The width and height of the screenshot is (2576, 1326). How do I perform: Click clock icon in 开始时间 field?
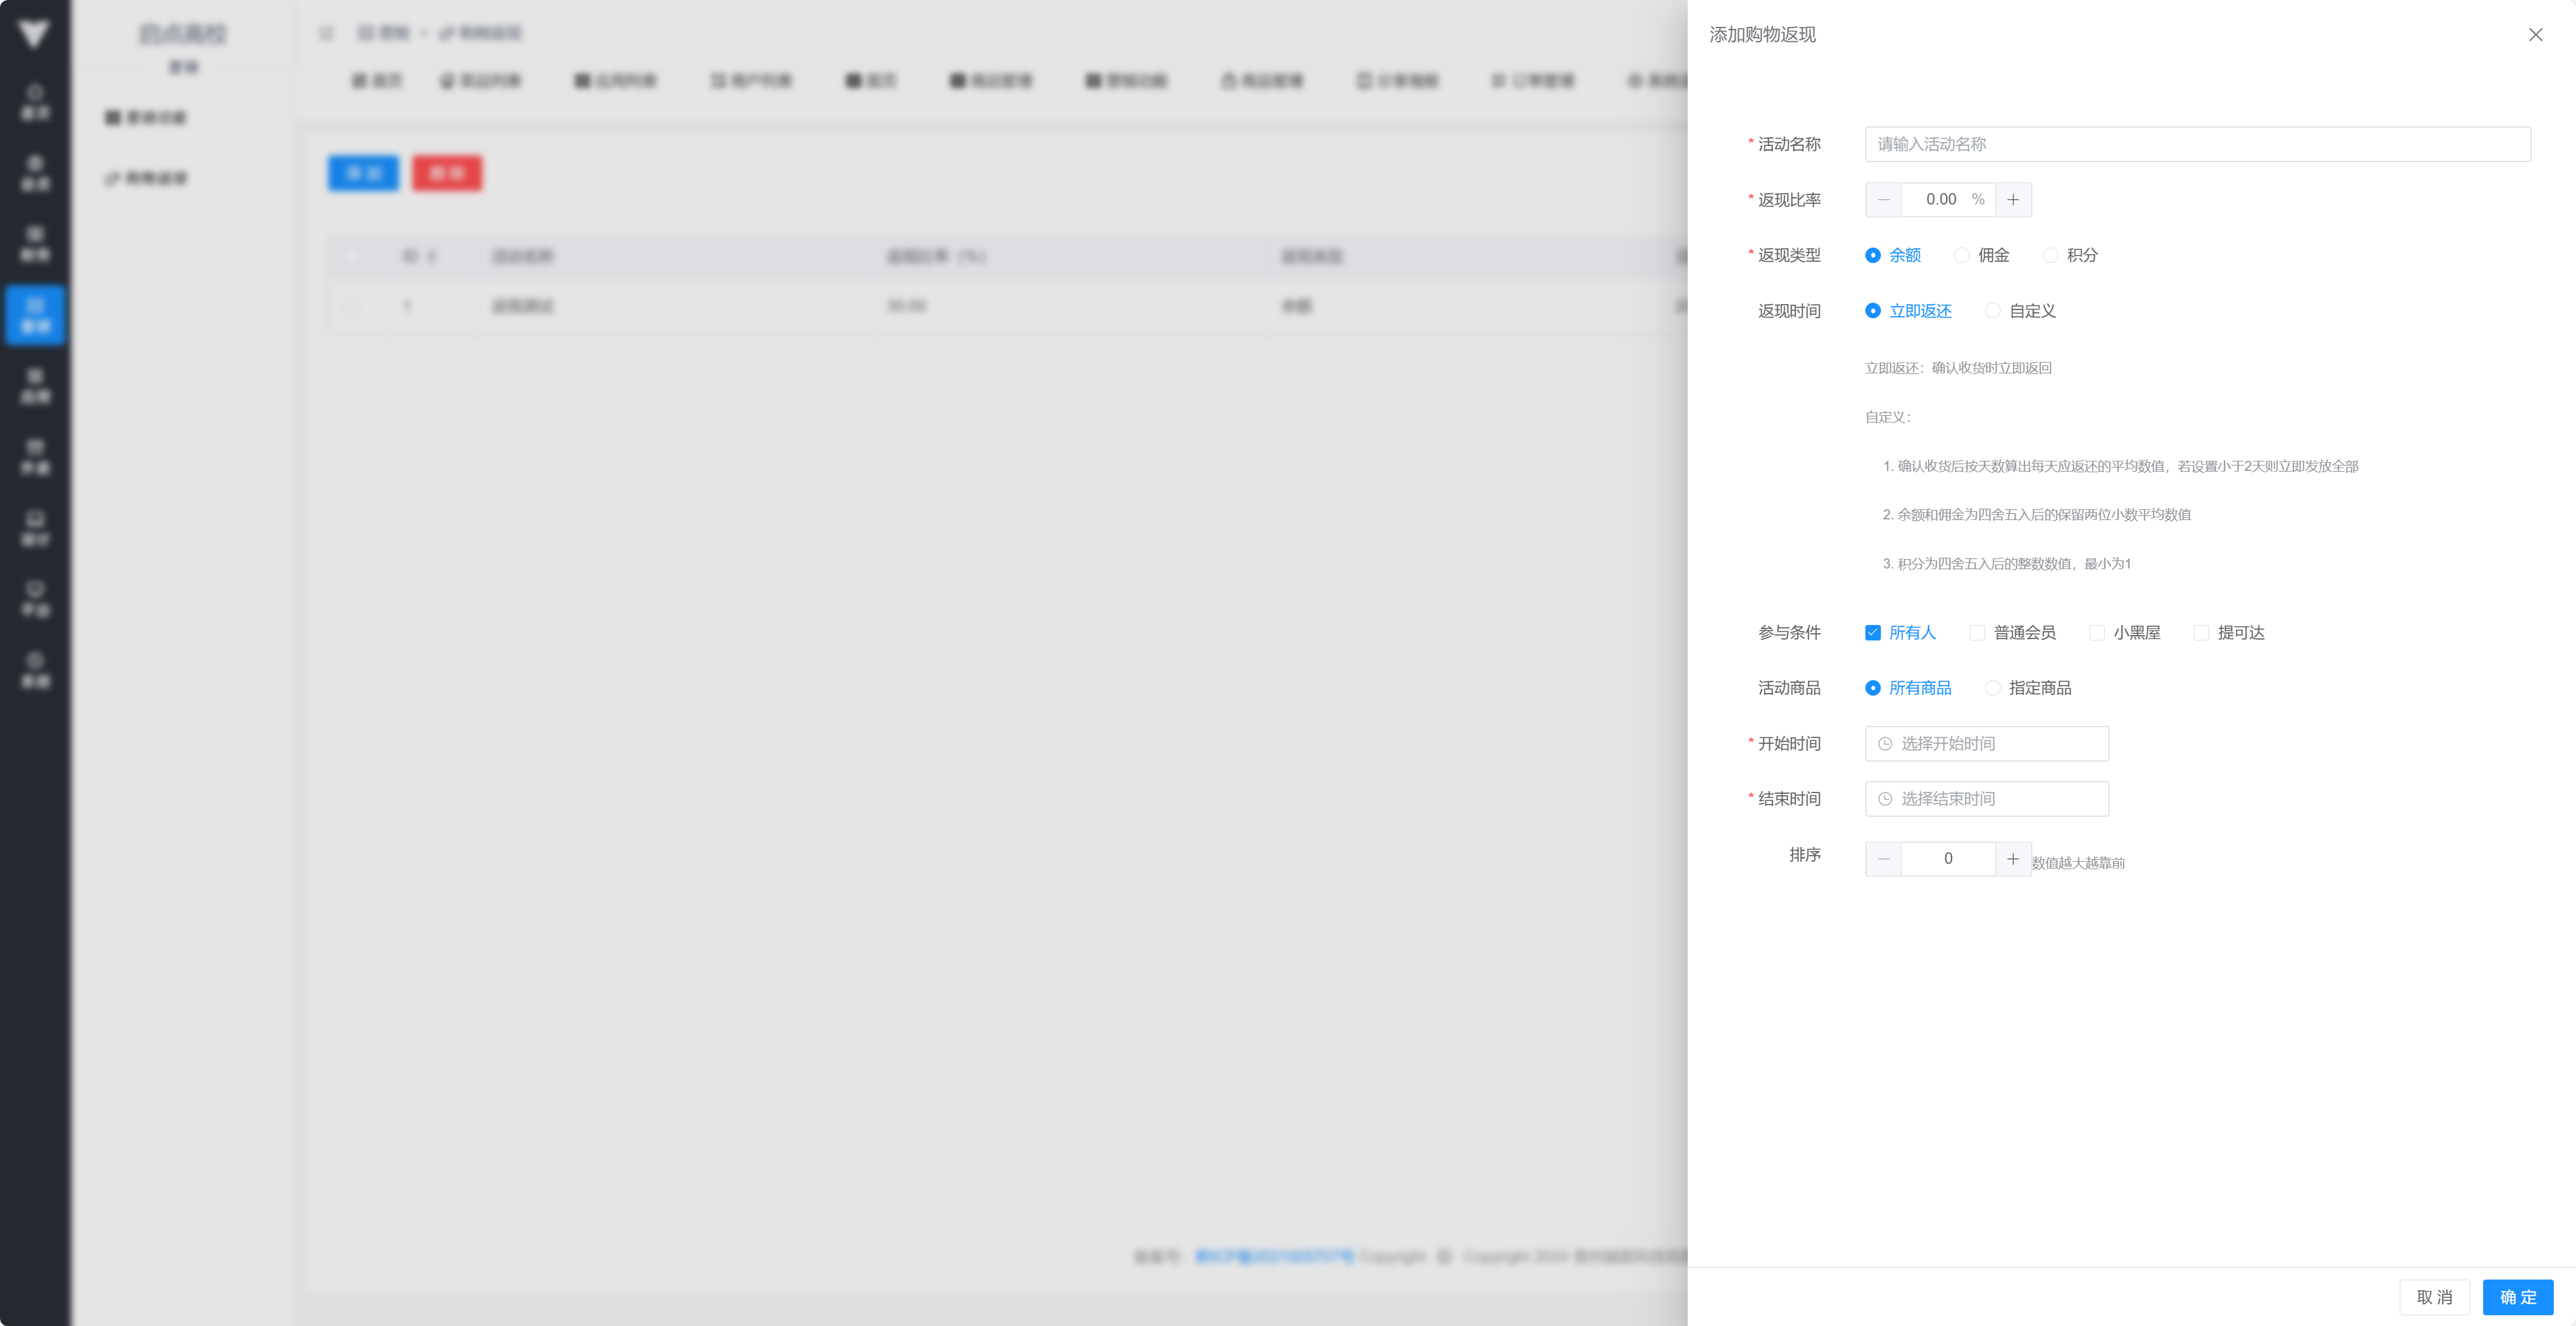click(1885, 744)
